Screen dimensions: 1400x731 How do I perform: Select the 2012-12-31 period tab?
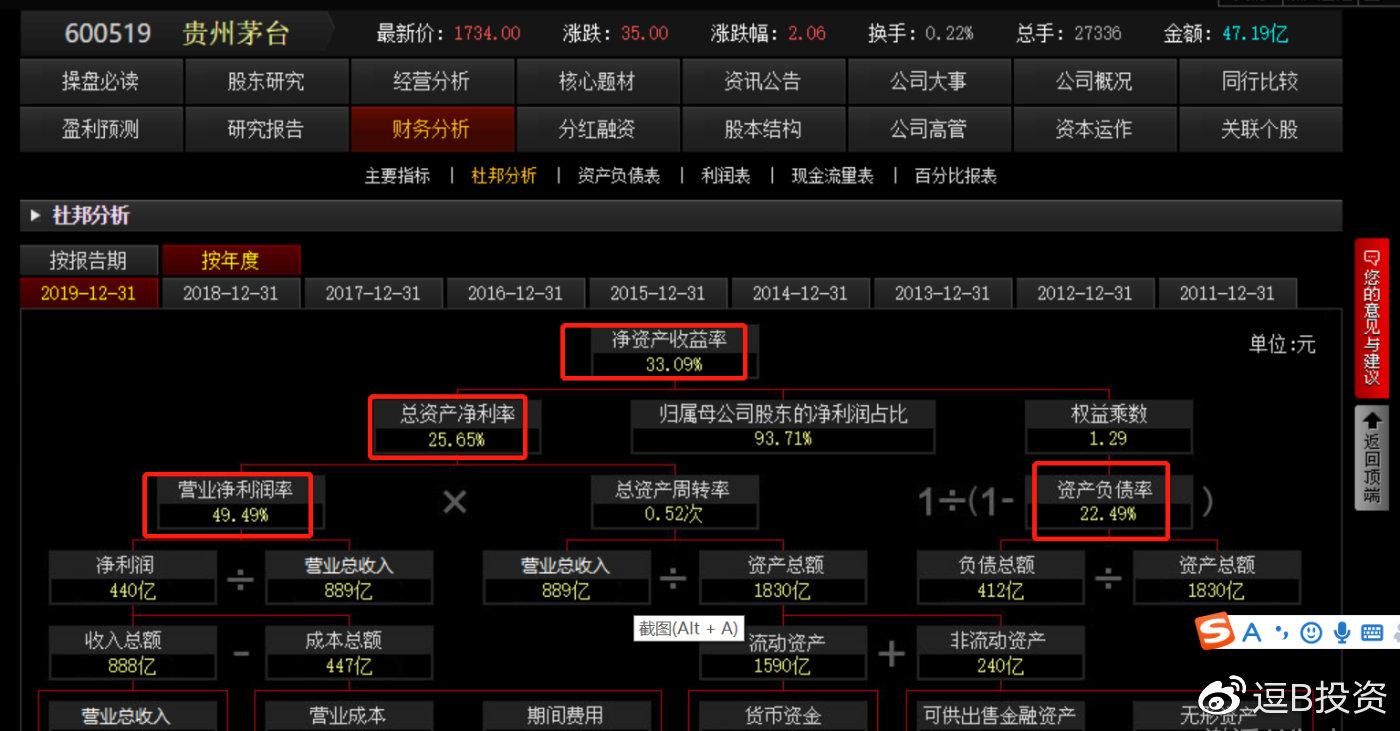[x=1085, y=293]
